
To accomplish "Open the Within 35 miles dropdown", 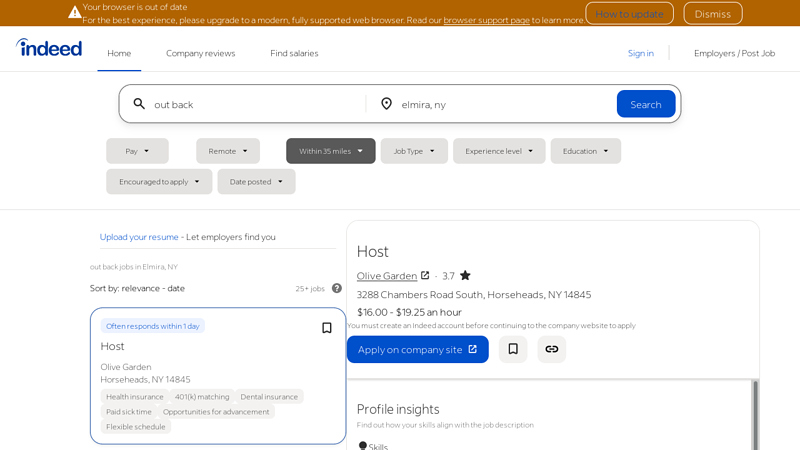I will tap(330, 151).
